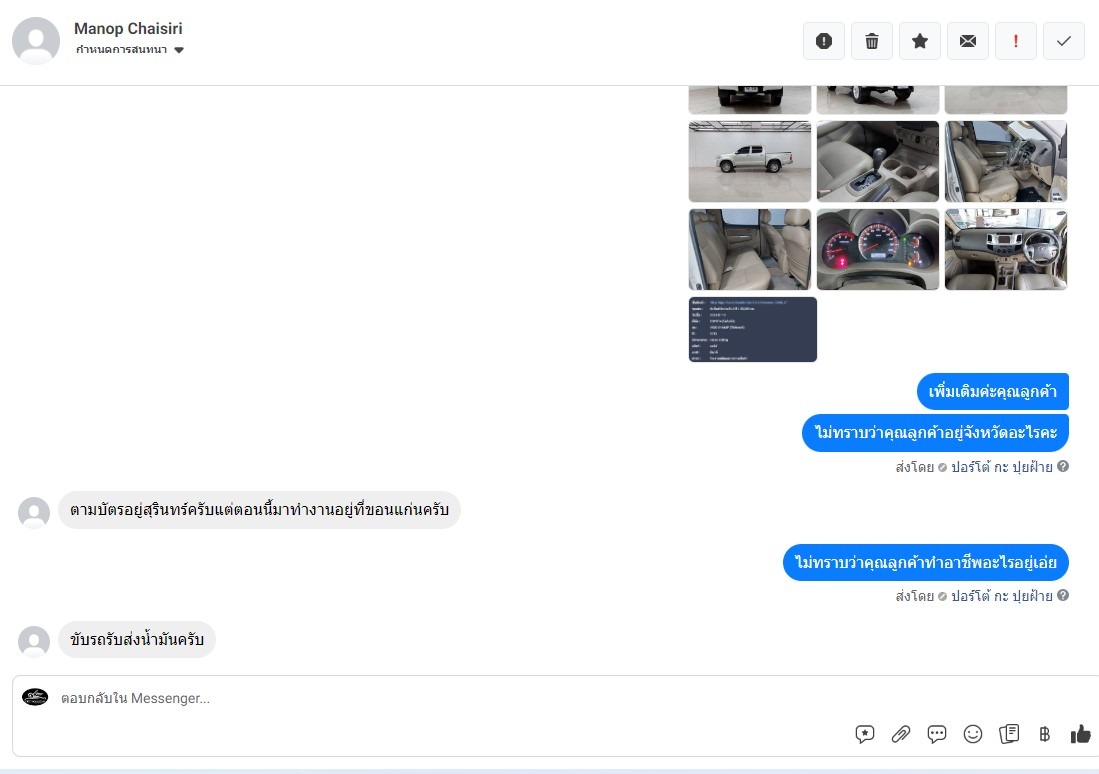Open help icon beside second sent-by label
The image size is (1099, 774).
point(1063,595)
